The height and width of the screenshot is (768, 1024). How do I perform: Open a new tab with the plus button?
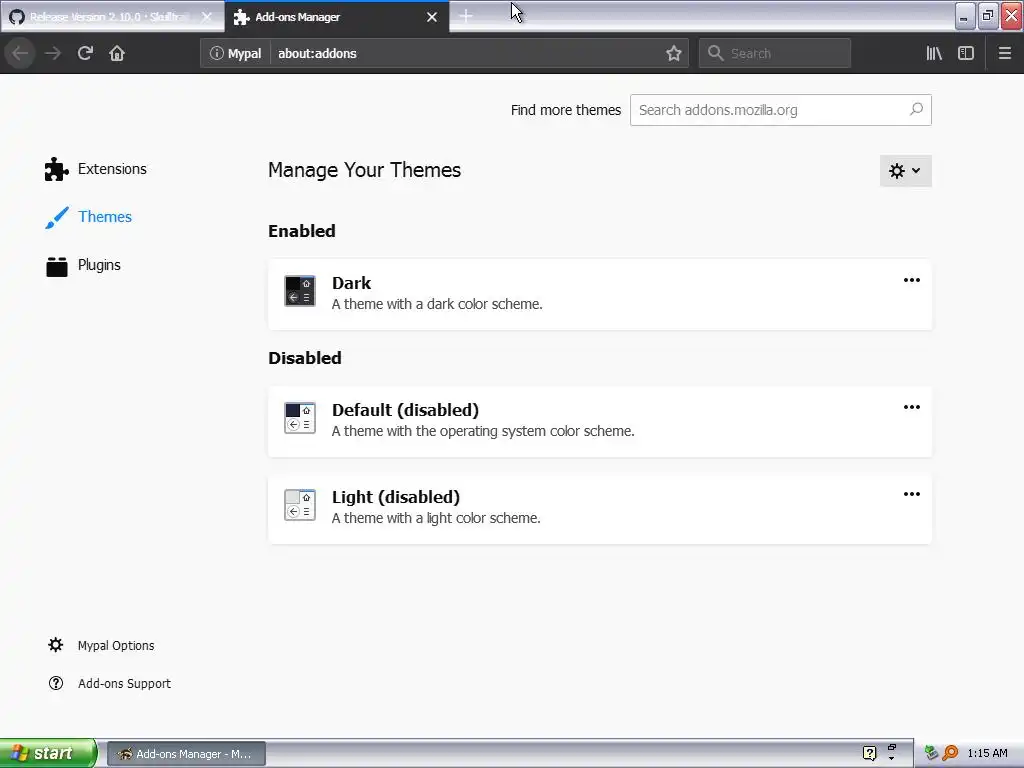(x=466, y=16)
